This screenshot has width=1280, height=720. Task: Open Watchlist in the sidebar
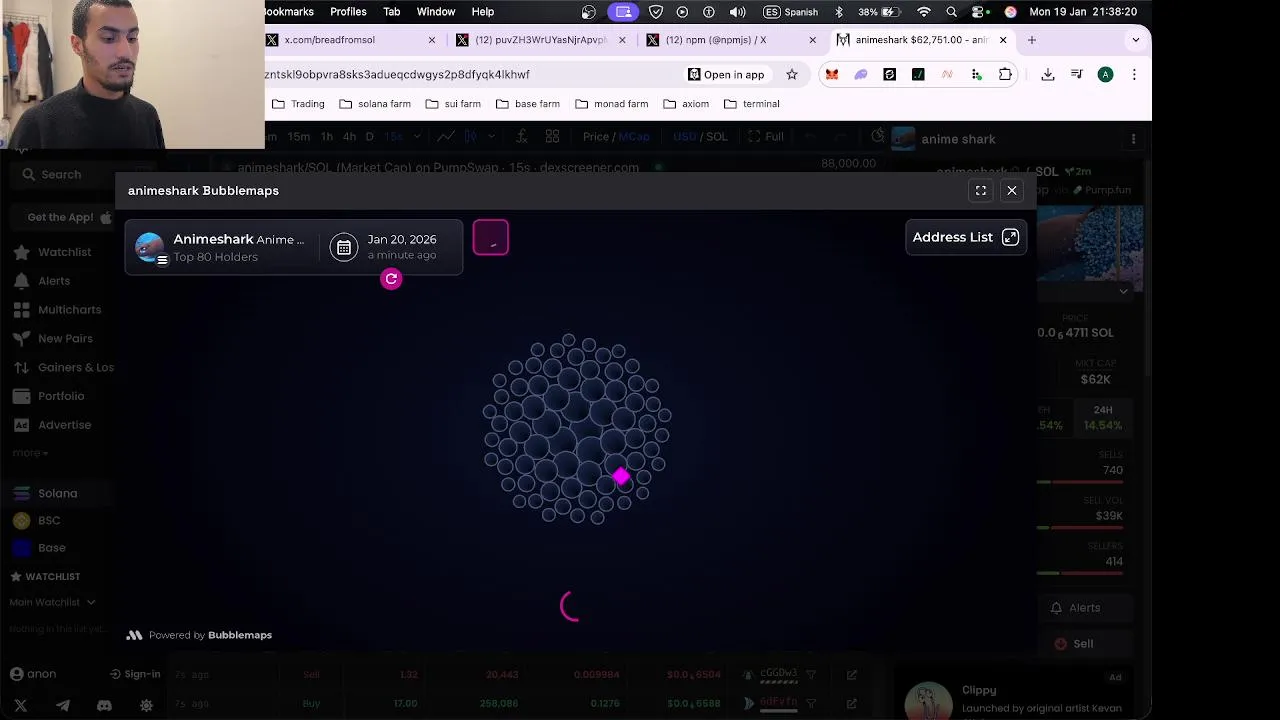tap(53, 252)
